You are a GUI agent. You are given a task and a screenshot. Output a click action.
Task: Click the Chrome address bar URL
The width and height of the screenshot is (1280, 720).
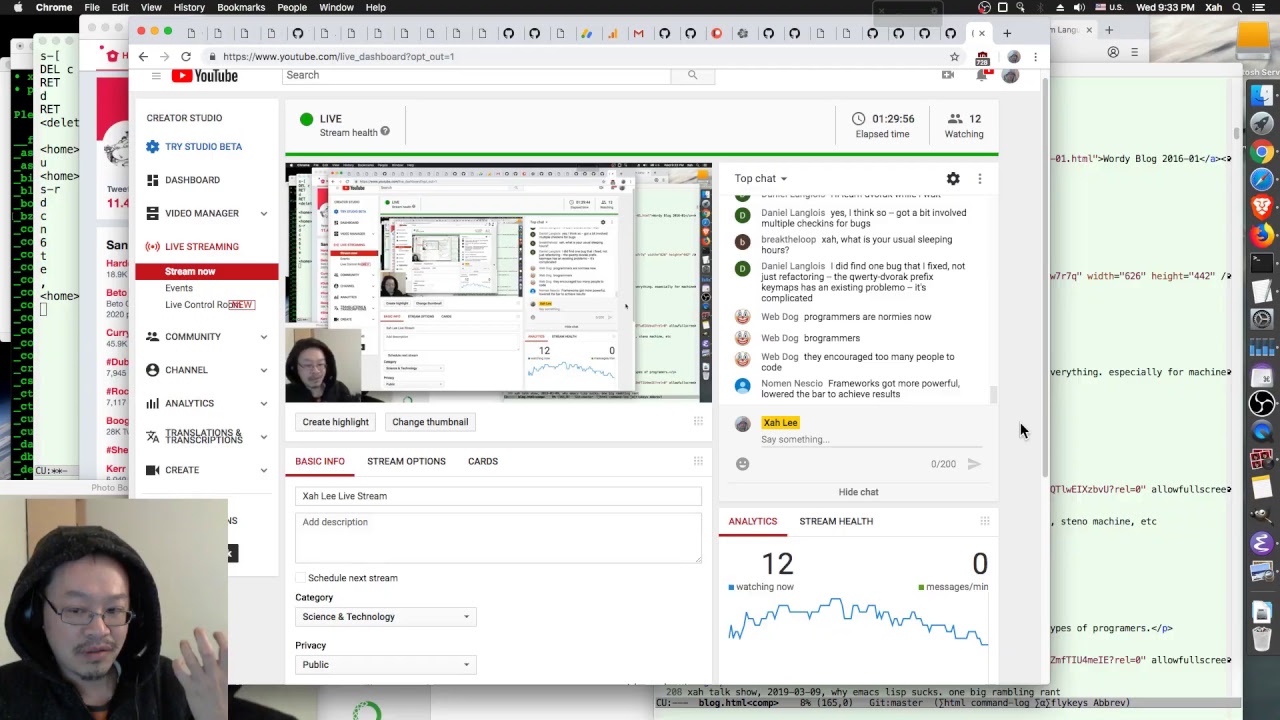[x=339, y=57]
